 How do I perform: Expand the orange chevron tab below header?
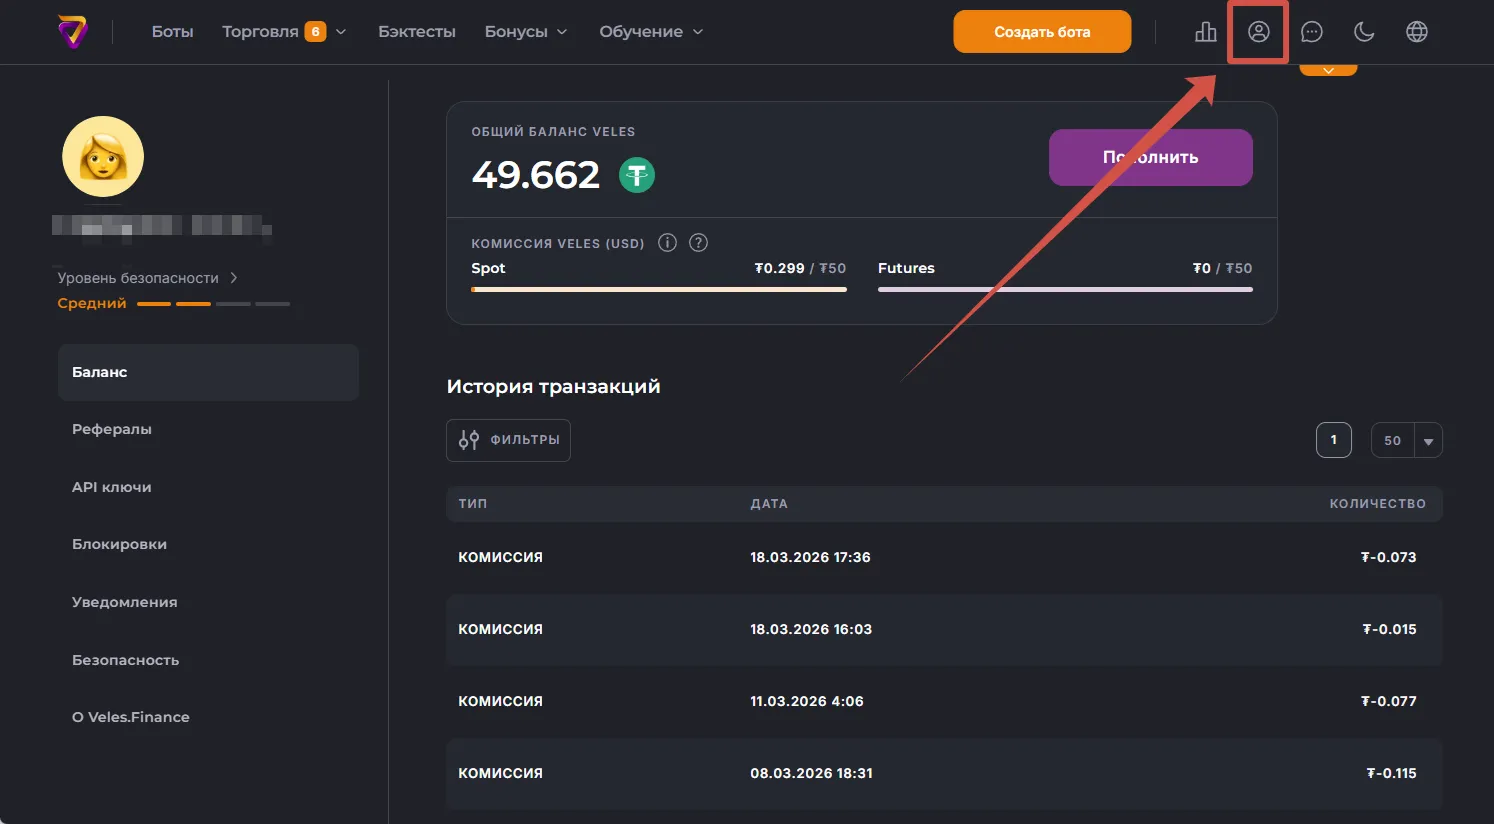pyautogui.click(x=1328, y=70)
